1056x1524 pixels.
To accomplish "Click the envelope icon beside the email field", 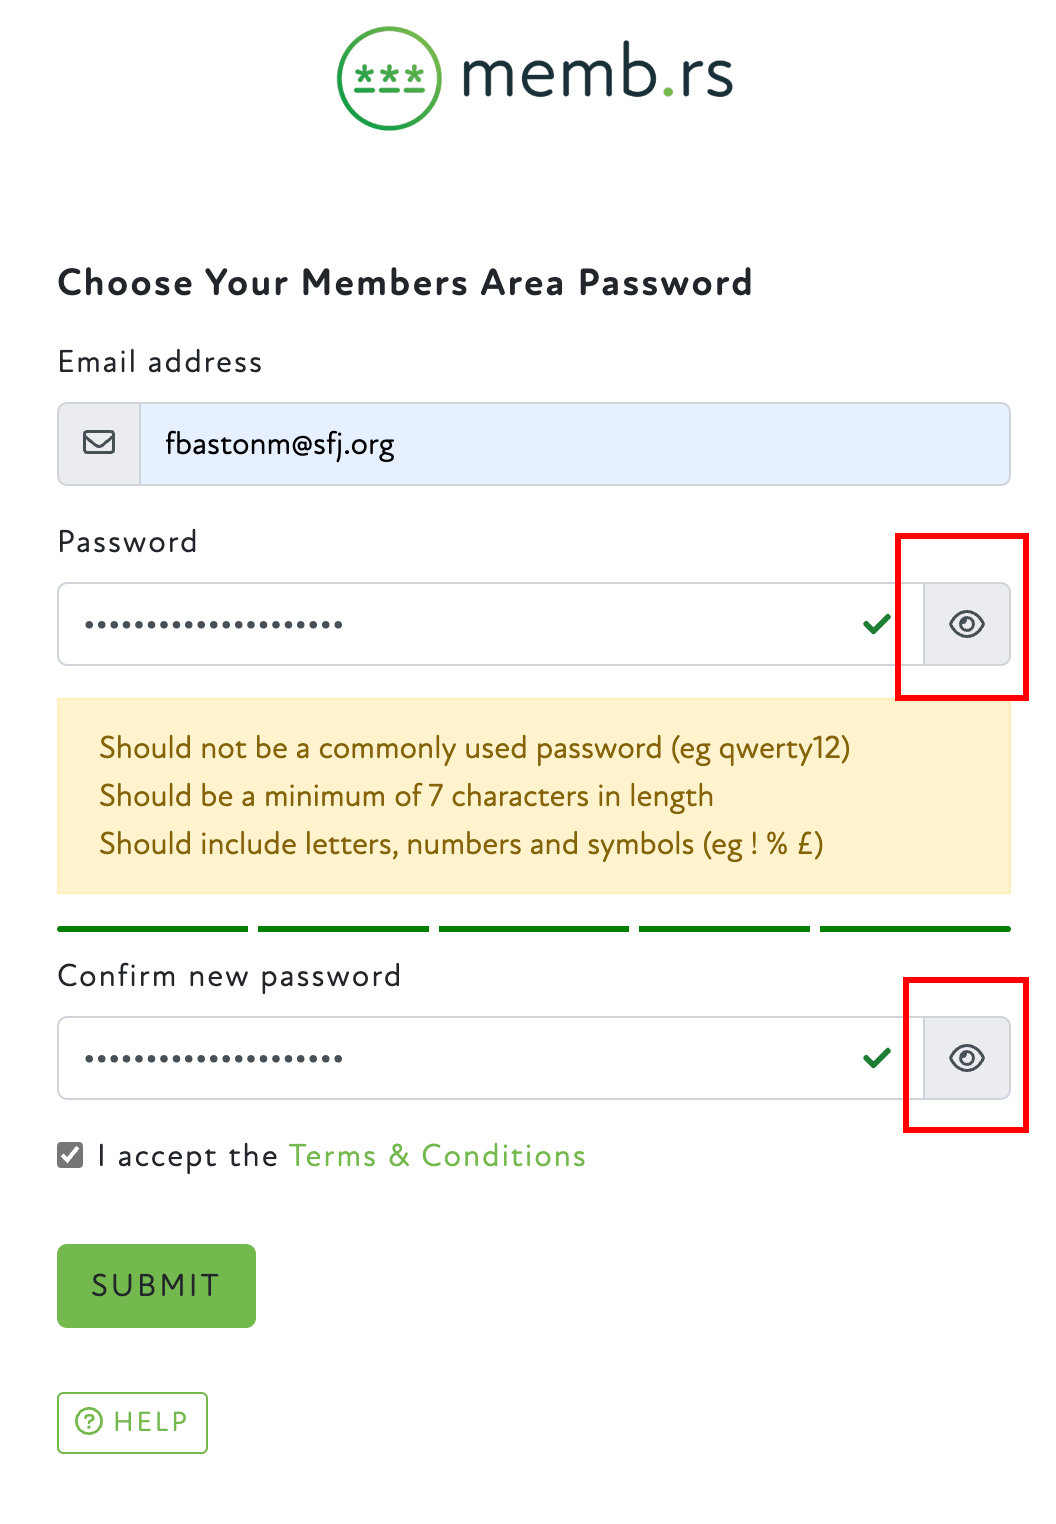I will pos(99,443).
